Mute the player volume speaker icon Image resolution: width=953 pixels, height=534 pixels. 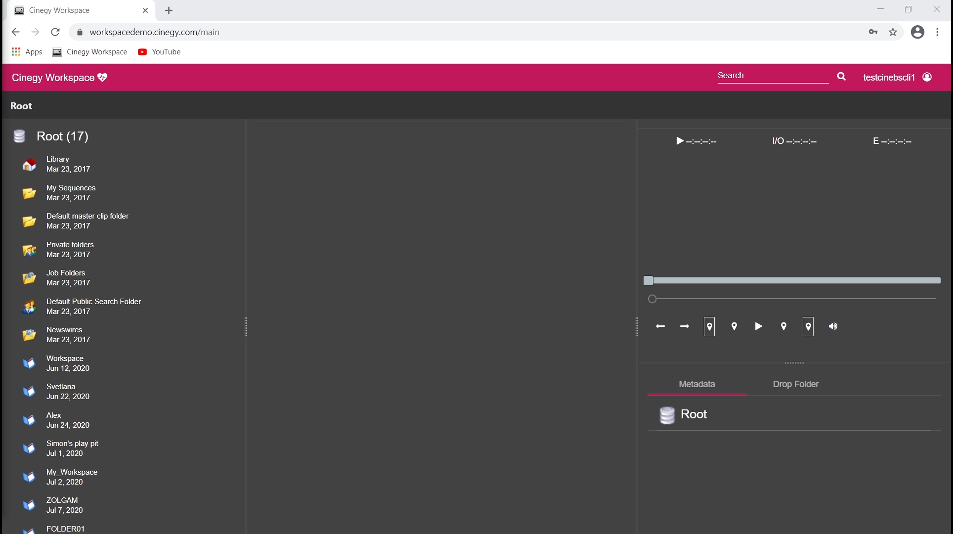(833, 326)
